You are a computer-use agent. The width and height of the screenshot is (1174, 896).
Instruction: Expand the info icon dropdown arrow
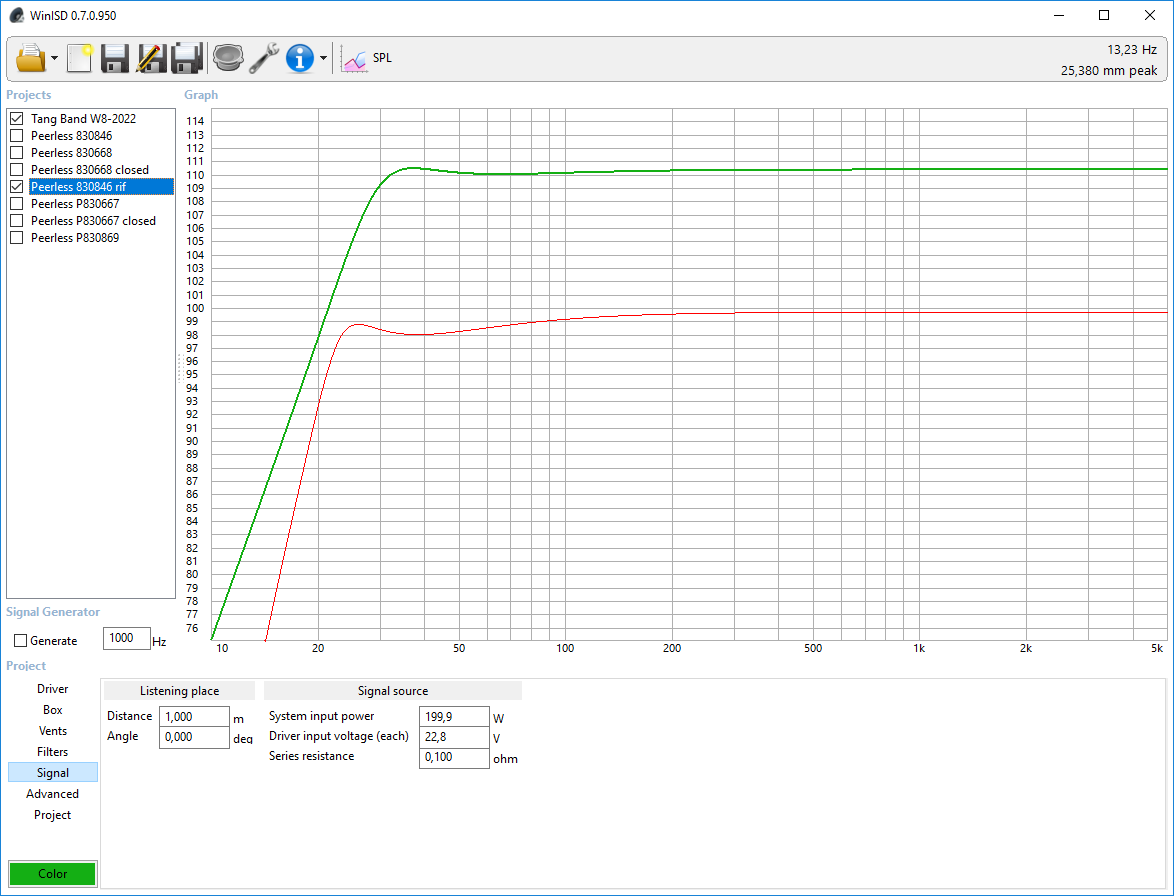pos(323,58)
